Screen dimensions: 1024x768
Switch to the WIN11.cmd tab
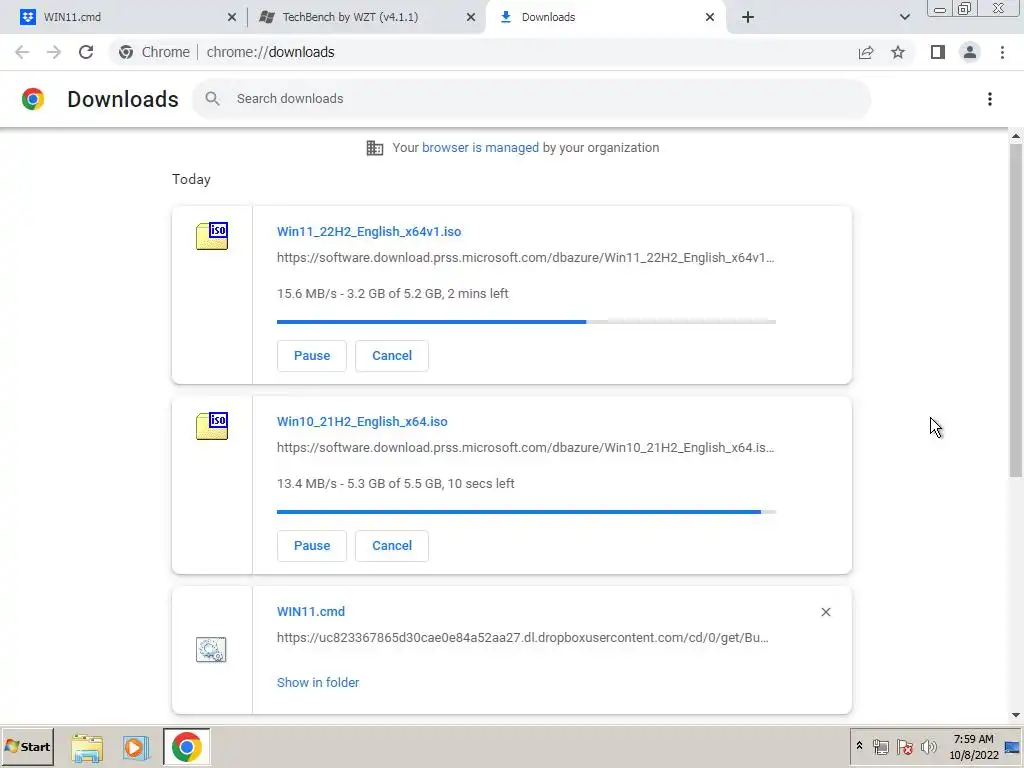122,17
